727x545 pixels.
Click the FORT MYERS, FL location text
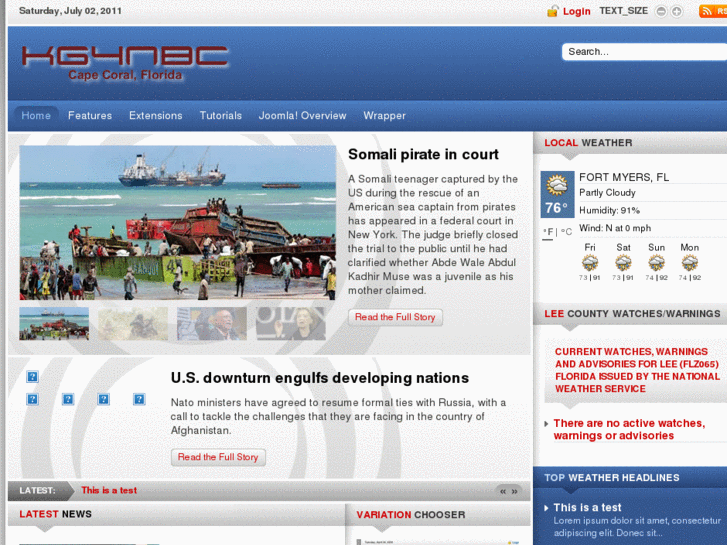pos(624,177)
